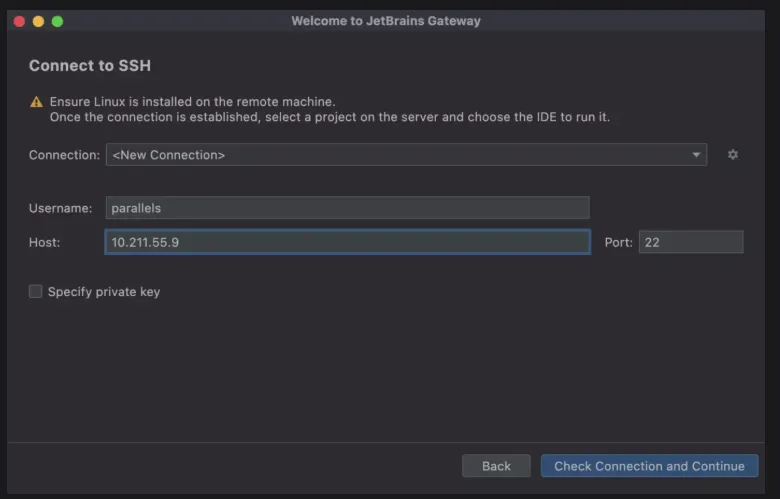Select the Port field showing 22

(691, 242)
